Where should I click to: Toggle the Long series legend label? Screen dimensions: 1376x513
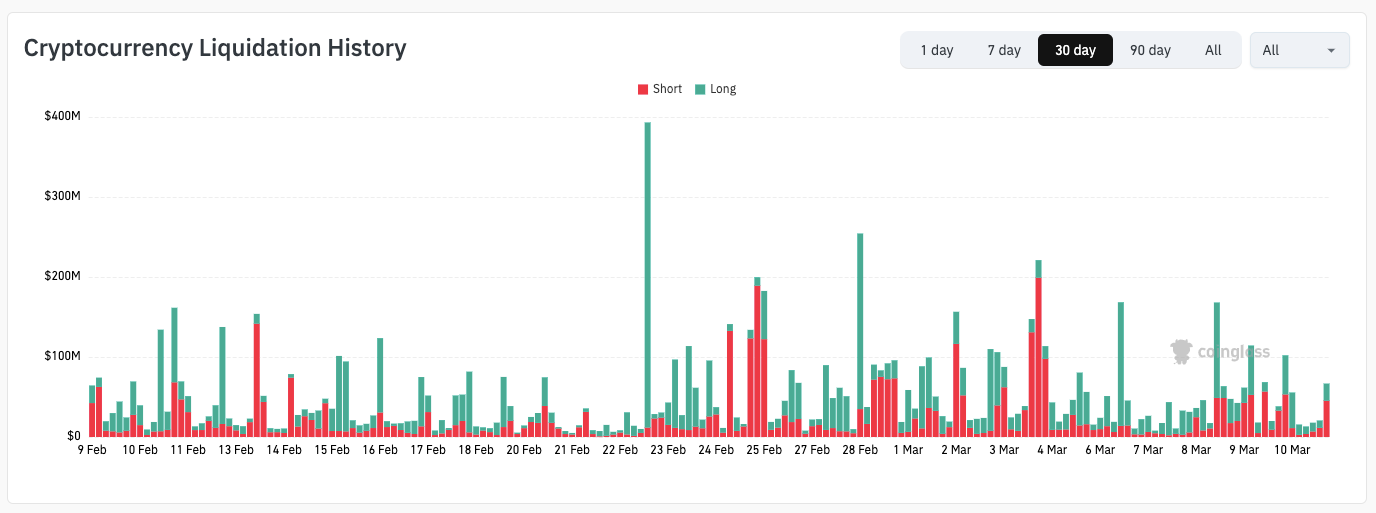(722, 89)
